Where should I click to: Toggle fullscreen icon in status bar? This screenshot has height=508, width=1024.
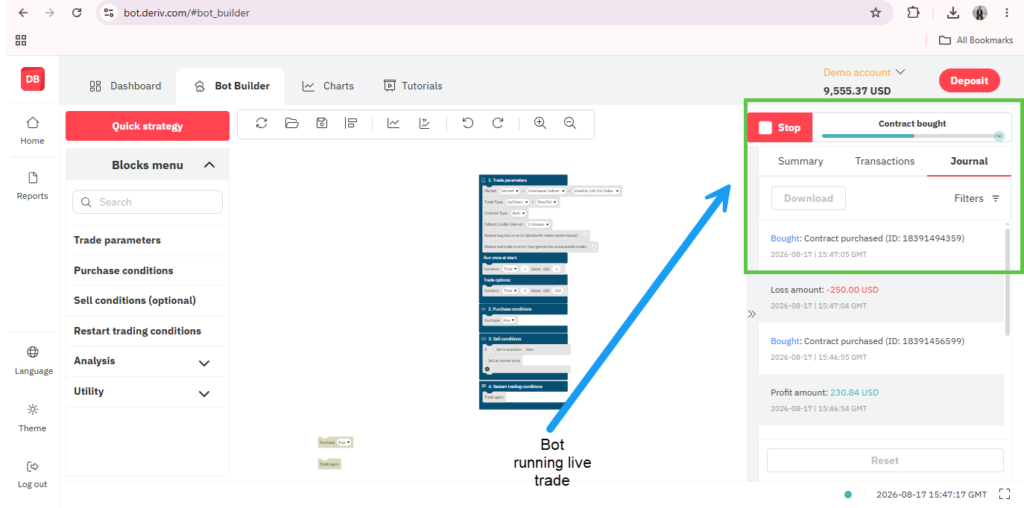[x=1004, y=494]
